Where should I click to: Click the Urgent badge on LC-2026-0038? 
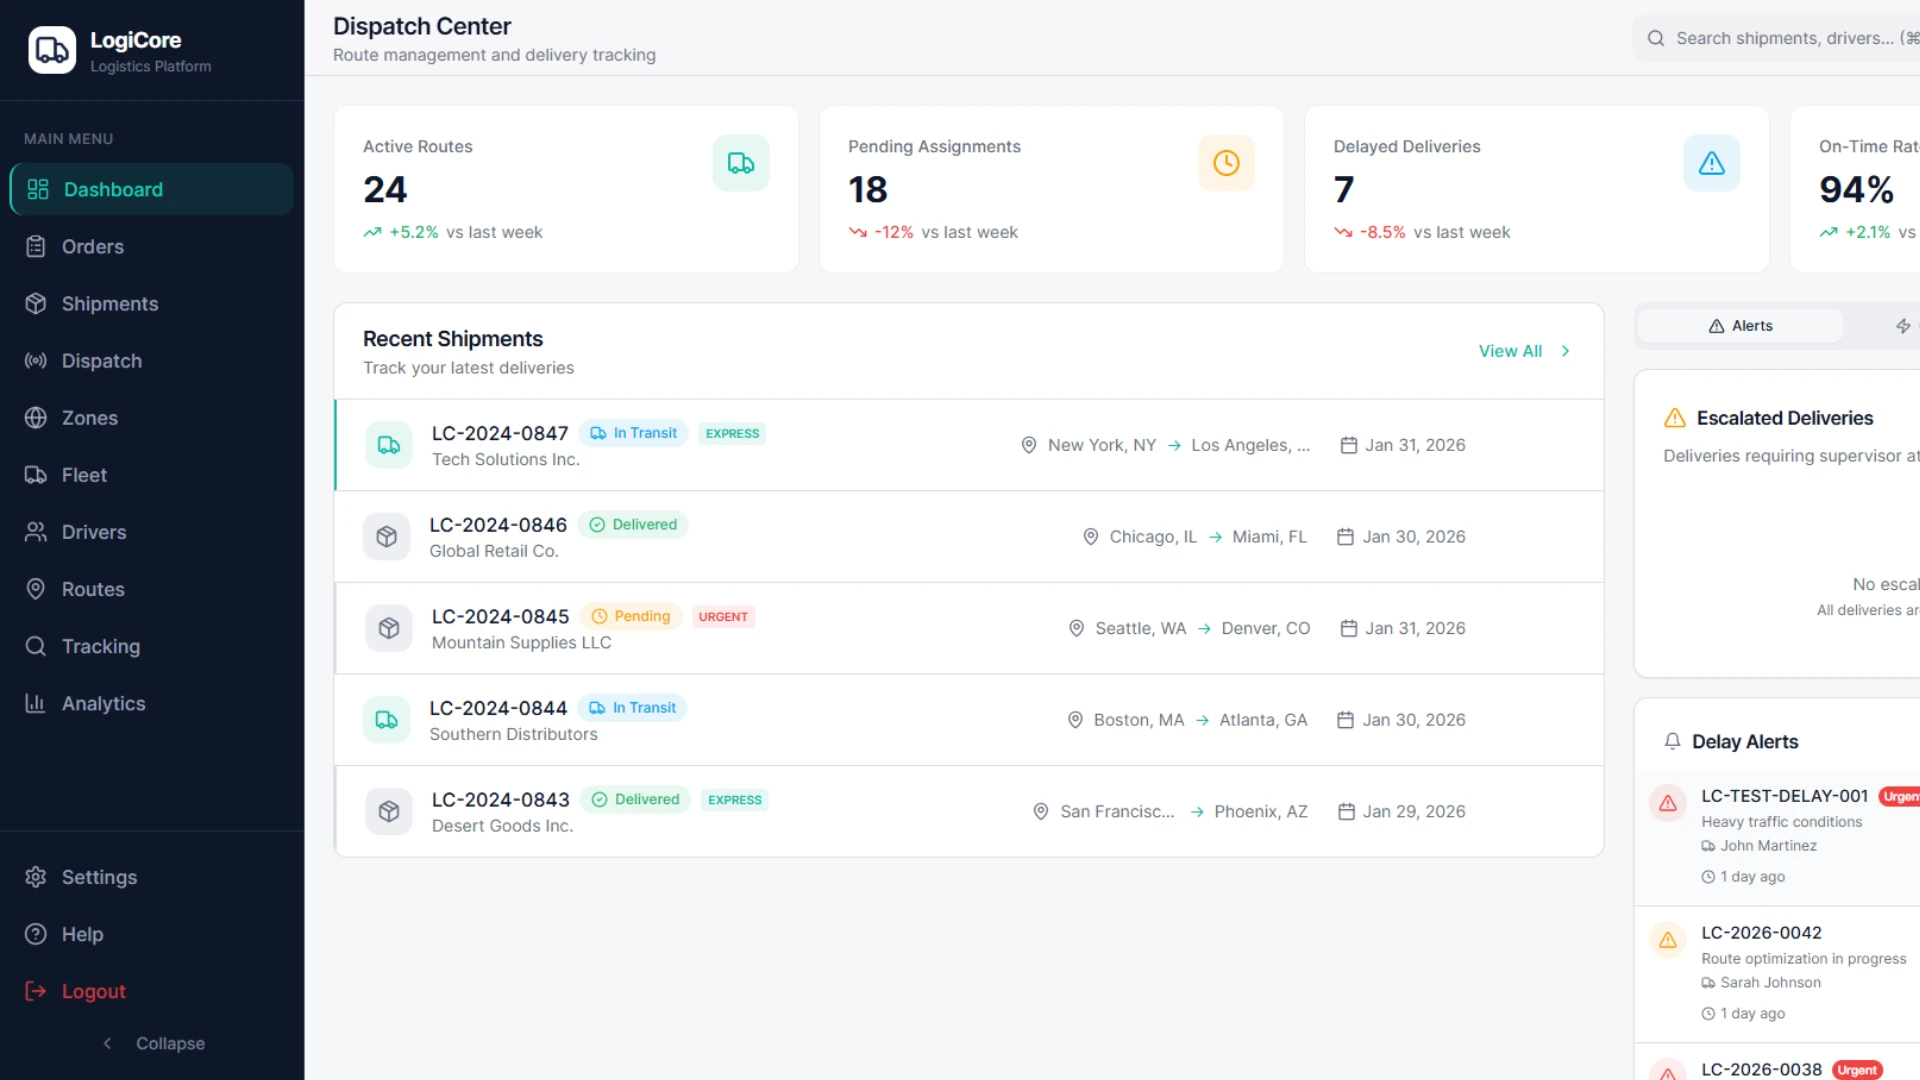tap(1857, 1070)
